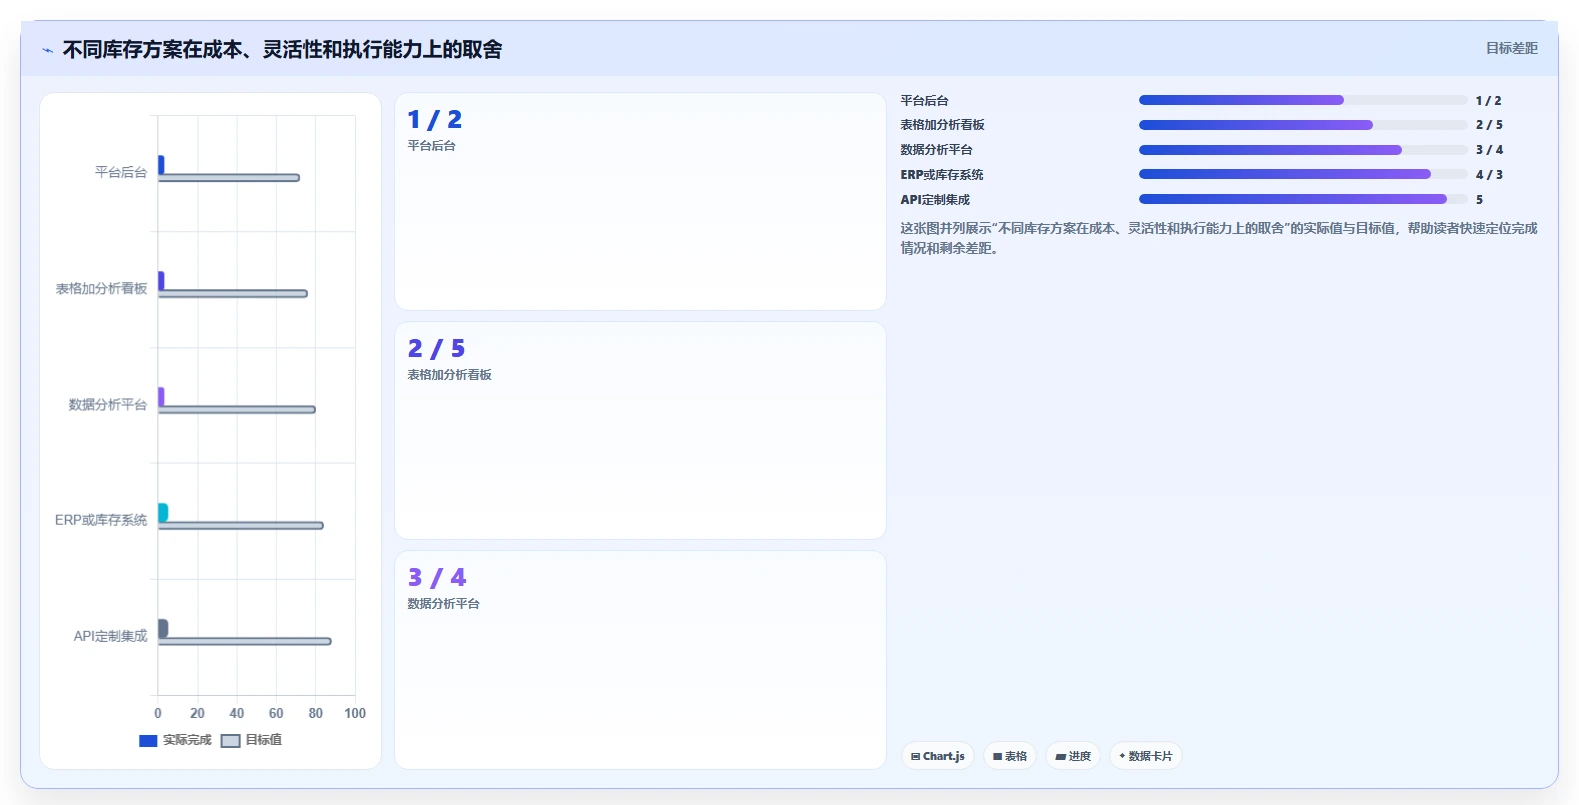The image size is (1579, 805).
Task: Click the 1 / 2 value in progress list
Action: tap(1488, 100)
